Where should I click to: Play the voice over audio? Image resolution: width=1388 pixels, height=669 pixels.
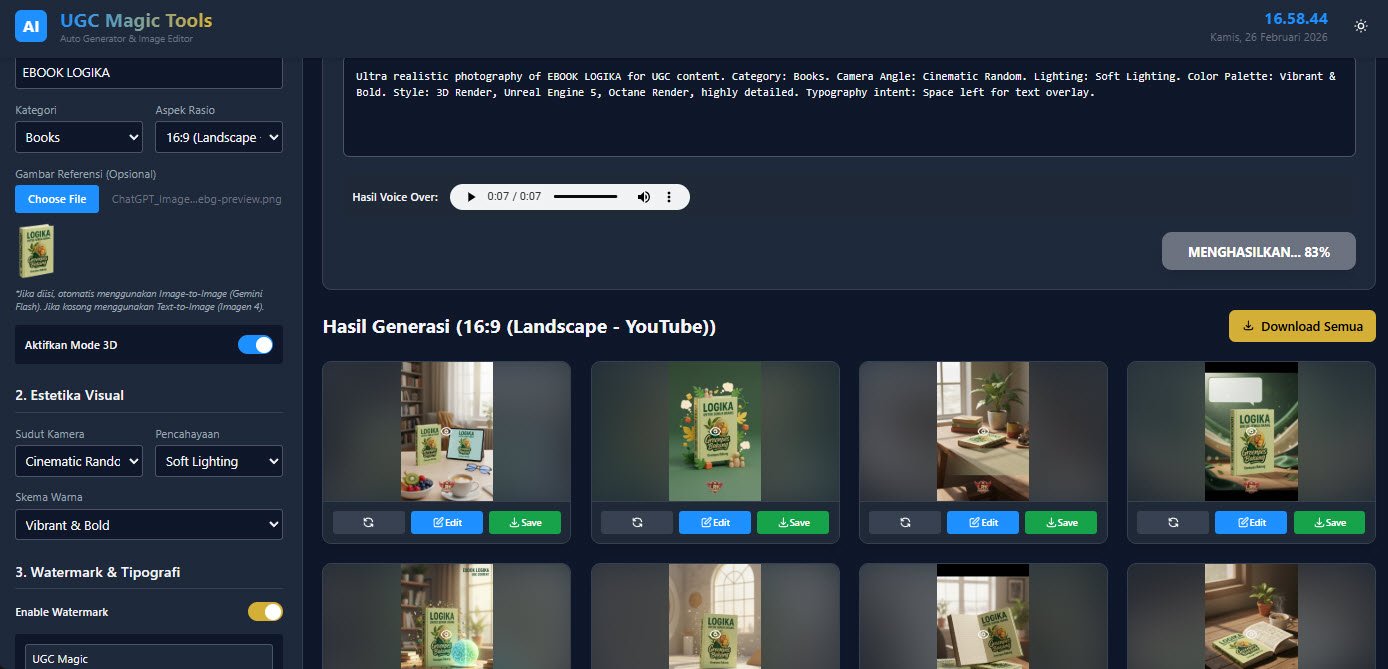coord(471,197)
